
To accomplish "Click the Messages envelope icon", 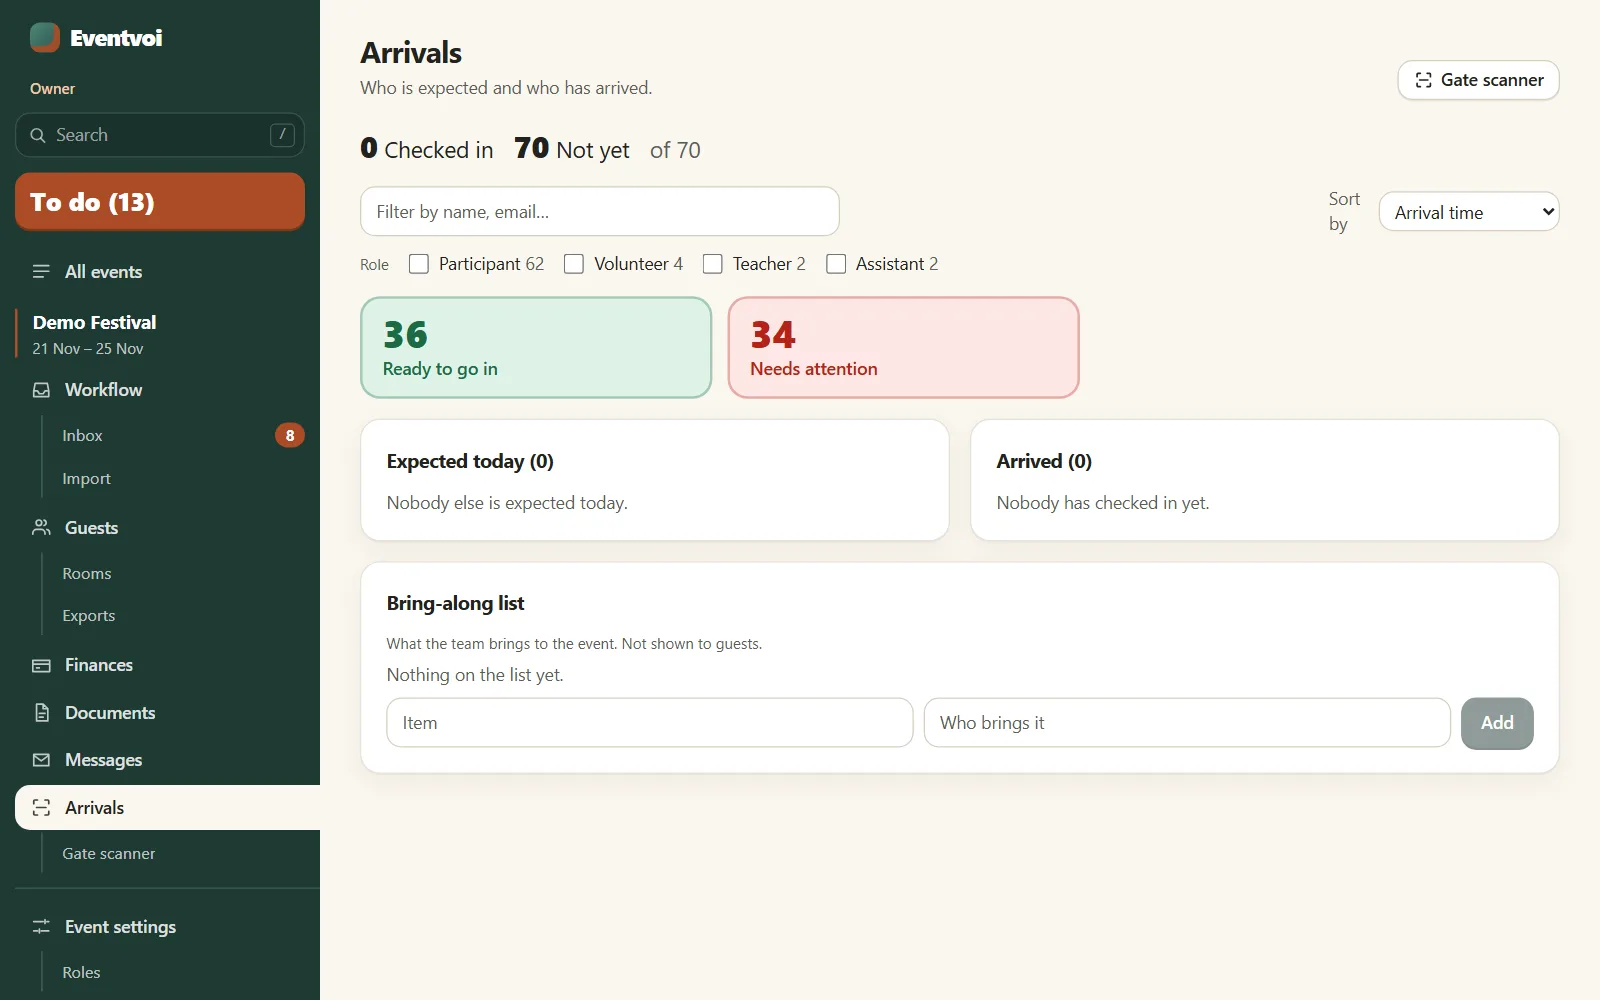I will (41, 760).
